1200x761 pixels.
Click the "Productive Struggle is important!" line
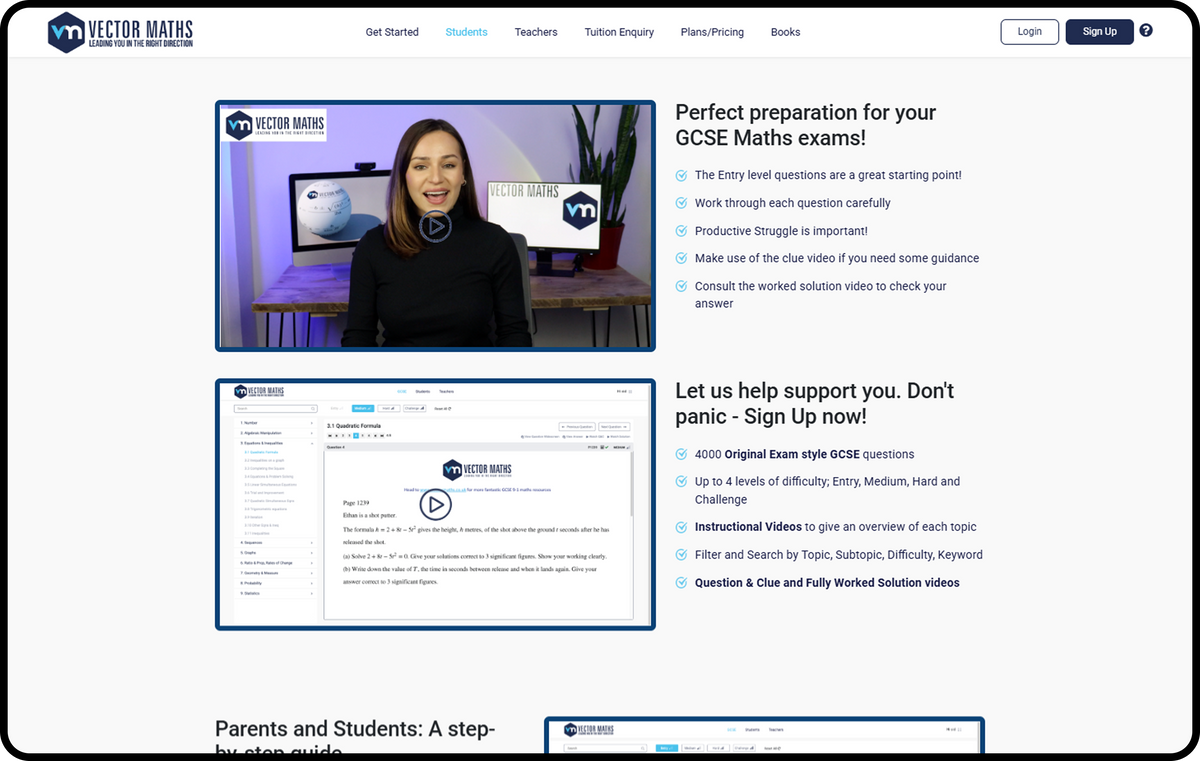(x=781, y=231)
